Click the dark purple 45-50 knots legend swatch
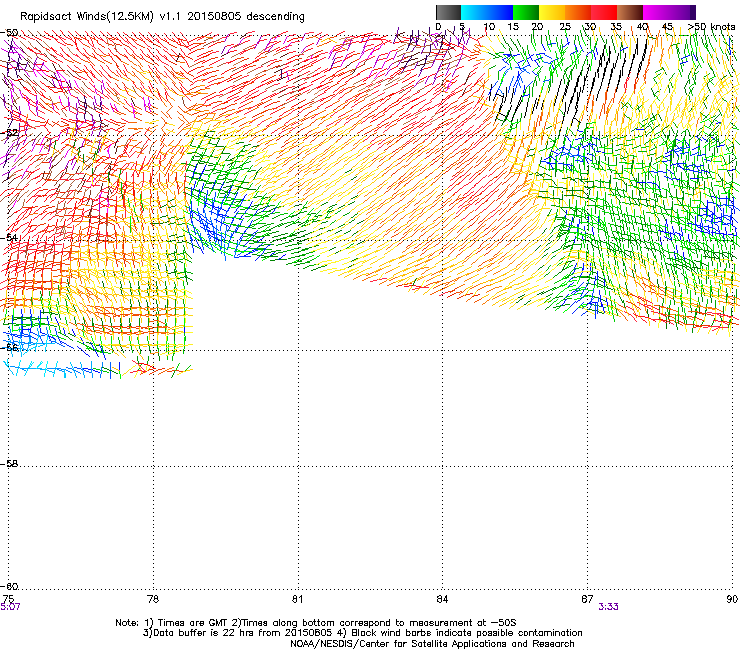Screen dimensions: 740x650 (682, 12)
